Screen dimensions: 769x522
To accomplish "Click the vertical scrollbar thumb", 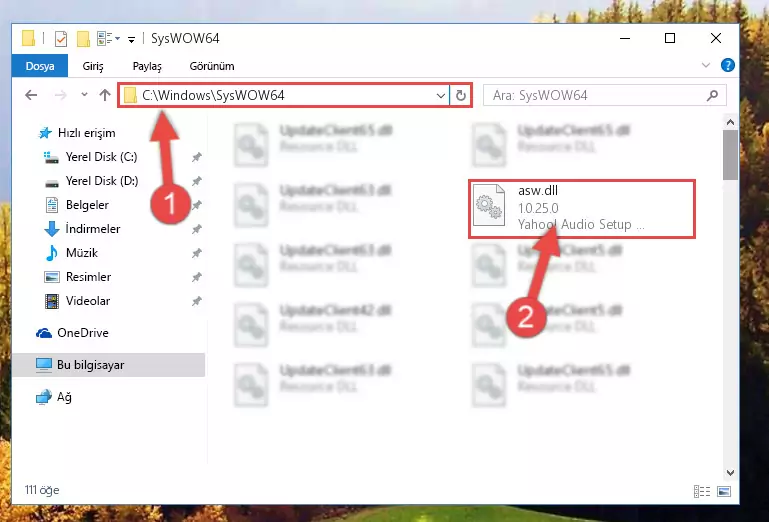I will pyautogui.click(x=730, y=155).
